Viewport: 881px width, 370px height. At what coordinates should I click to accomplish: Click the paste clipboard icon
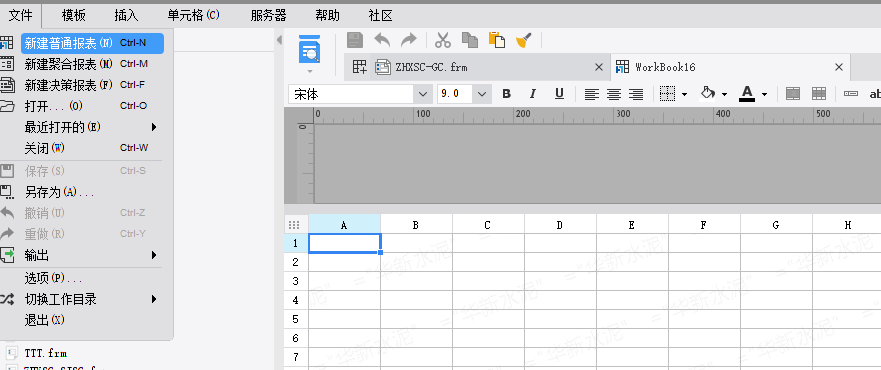coord(496,40)
